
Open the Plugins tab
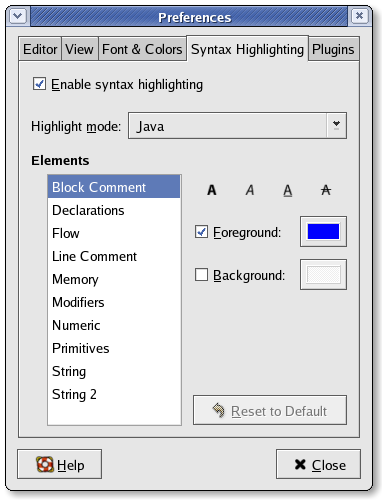coord(333,49)
